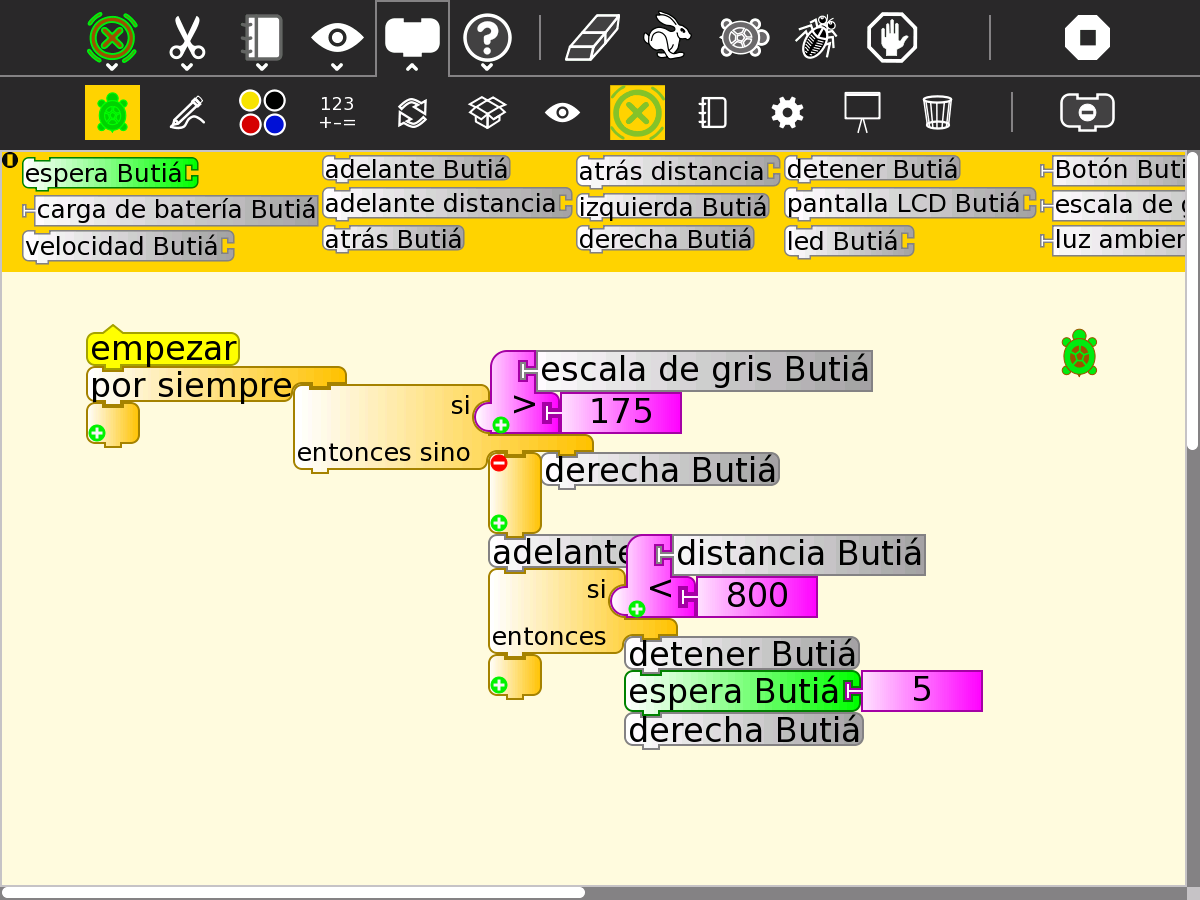The height and width of the screenshot is (900, 1200).
Task: Toggle the palette orientation button at corner
Action: (10, 160)
